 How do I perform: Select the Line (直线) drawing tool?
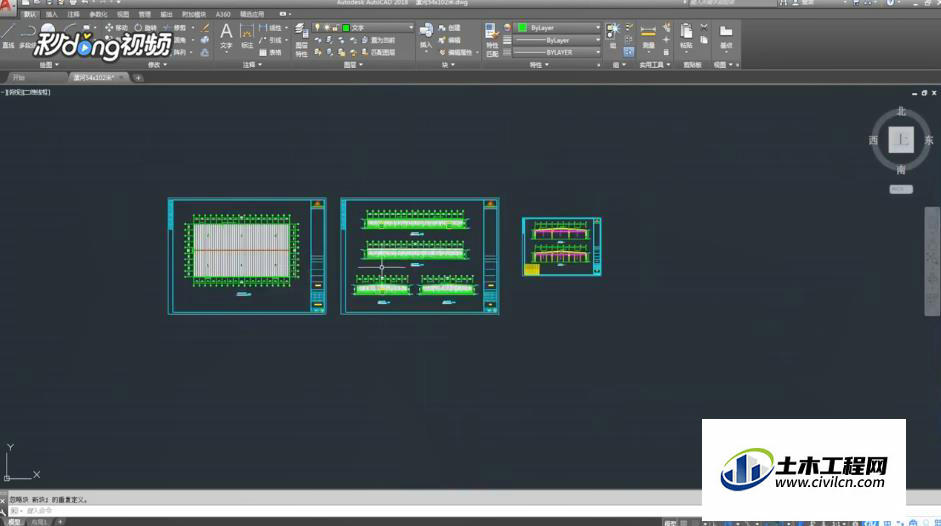click(x=8, y=36)
